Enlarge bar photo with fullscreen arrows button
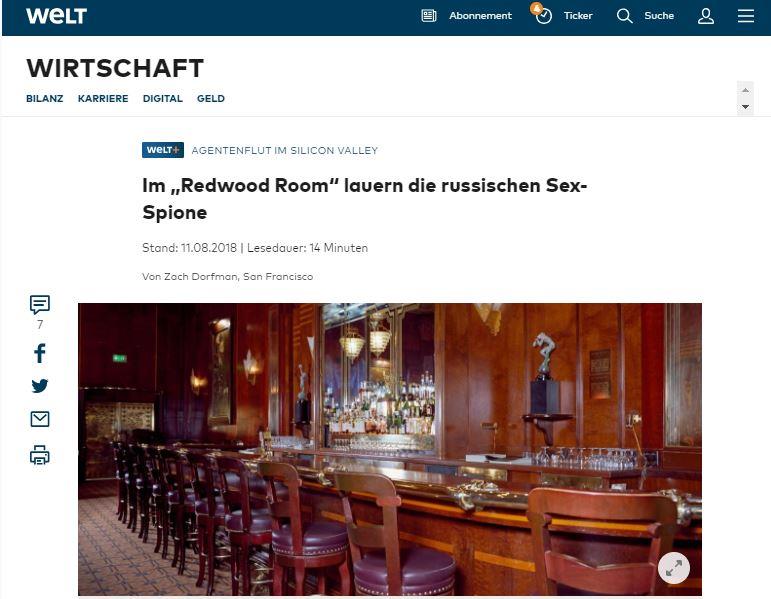Screen dimensions: 771x599 (x=674, y=569)
